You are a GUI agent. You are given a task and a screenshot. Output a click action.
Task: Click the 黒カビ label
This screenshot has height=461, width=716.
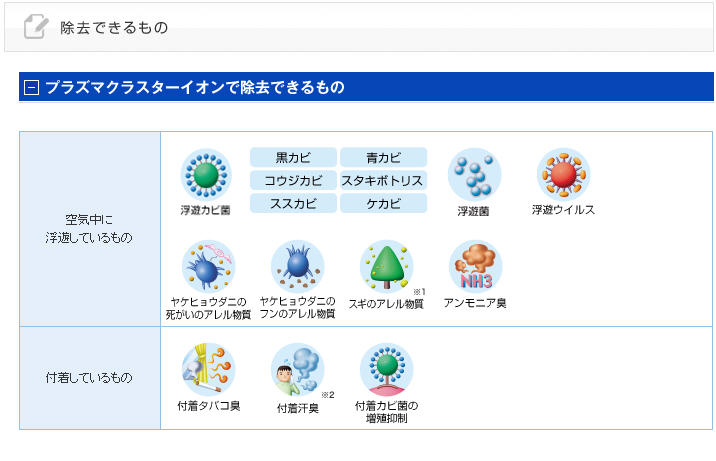point(293,157)
